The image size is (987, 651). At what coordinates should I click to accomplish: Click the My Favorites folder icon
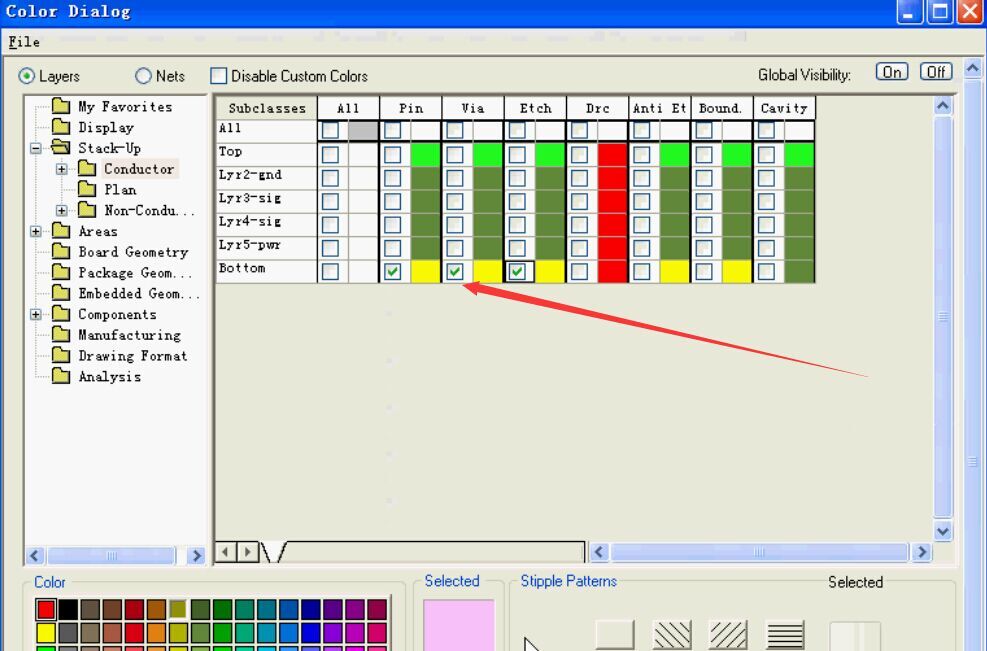click(x=61, y=106)
